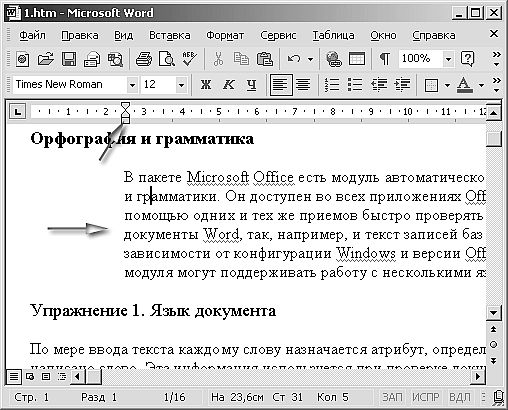Switch to Normal view icon
Screen dimensions: 508x410
pos(14,377)
